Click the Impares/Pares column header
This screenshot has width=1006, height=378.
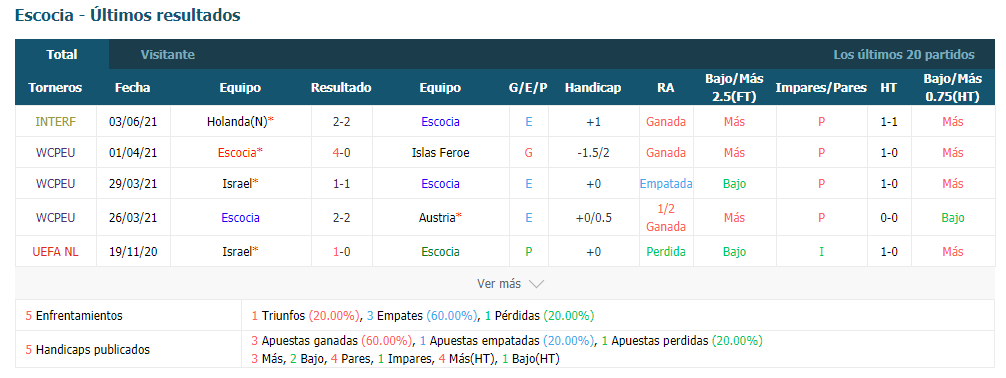[821, 88]
